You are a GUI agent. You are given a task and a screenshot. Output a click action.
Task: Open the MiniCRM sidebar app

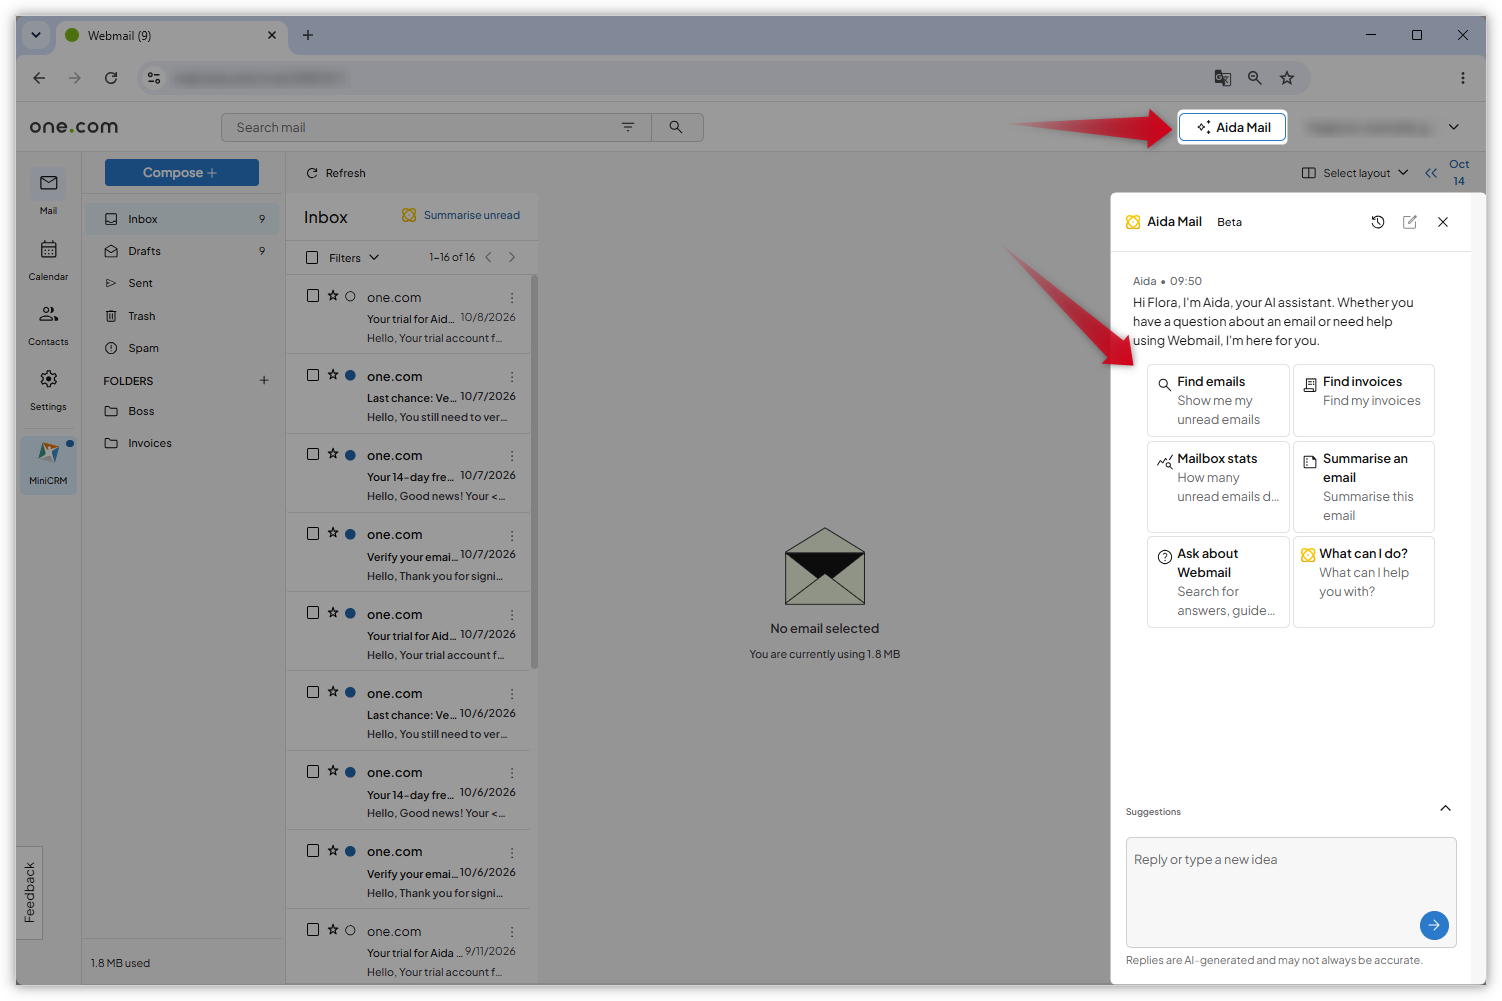point(48,463)
